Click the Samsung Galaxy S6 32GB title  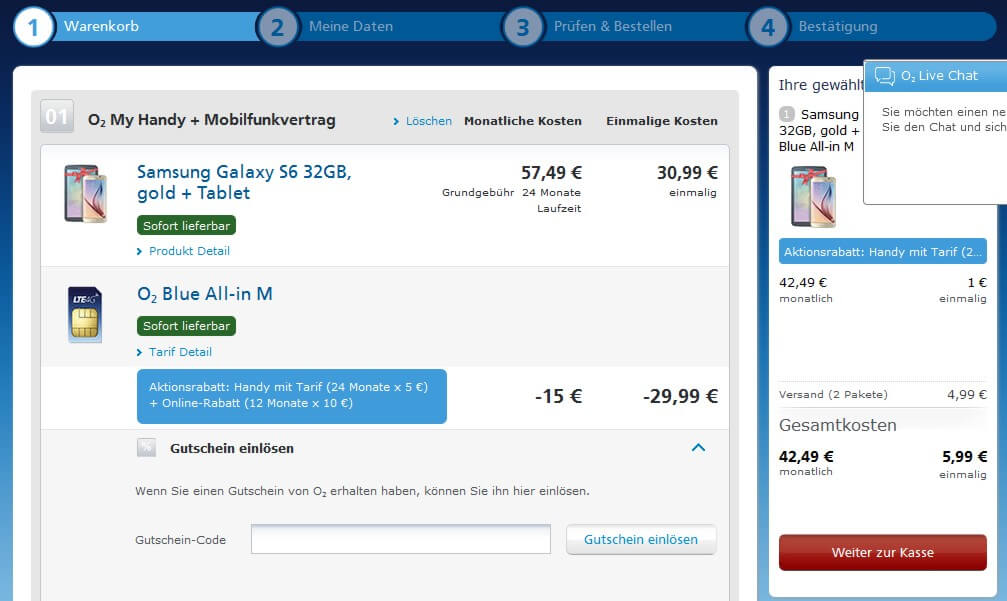click(x=243, y=182)
